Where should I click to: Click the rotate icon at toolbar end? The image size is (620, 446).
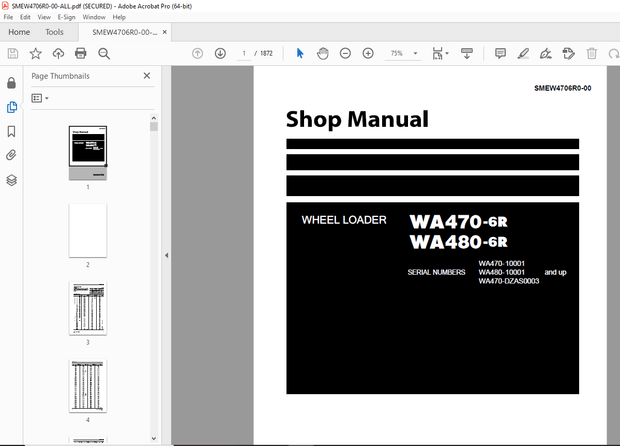point(614,54)
